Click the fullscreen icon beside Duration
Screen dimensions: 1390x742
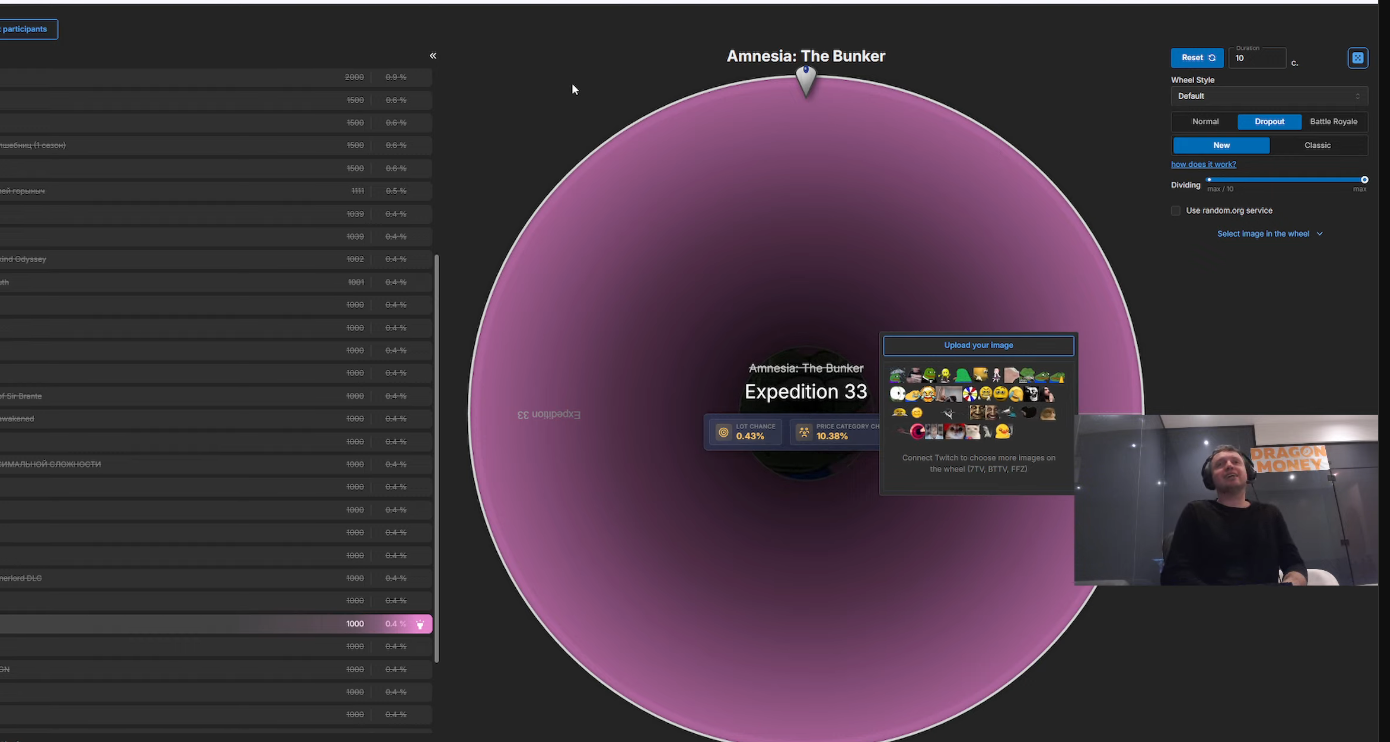pos(1357,58)
